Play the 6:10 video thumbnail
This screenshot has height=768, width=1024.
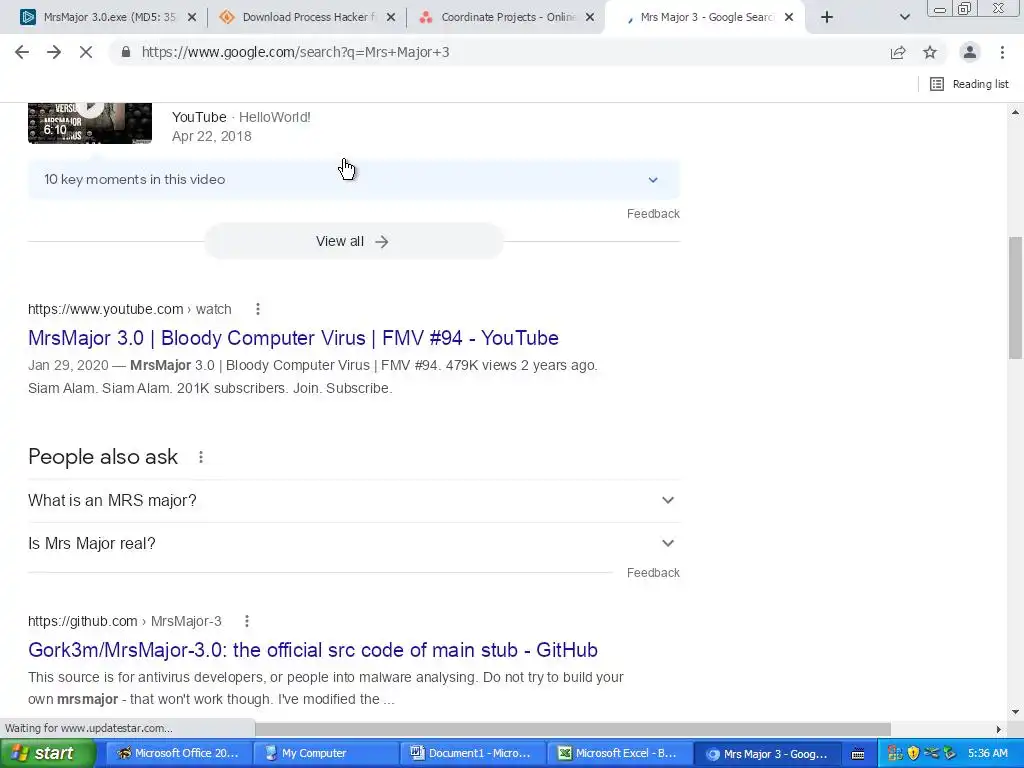tap(90, 123)
